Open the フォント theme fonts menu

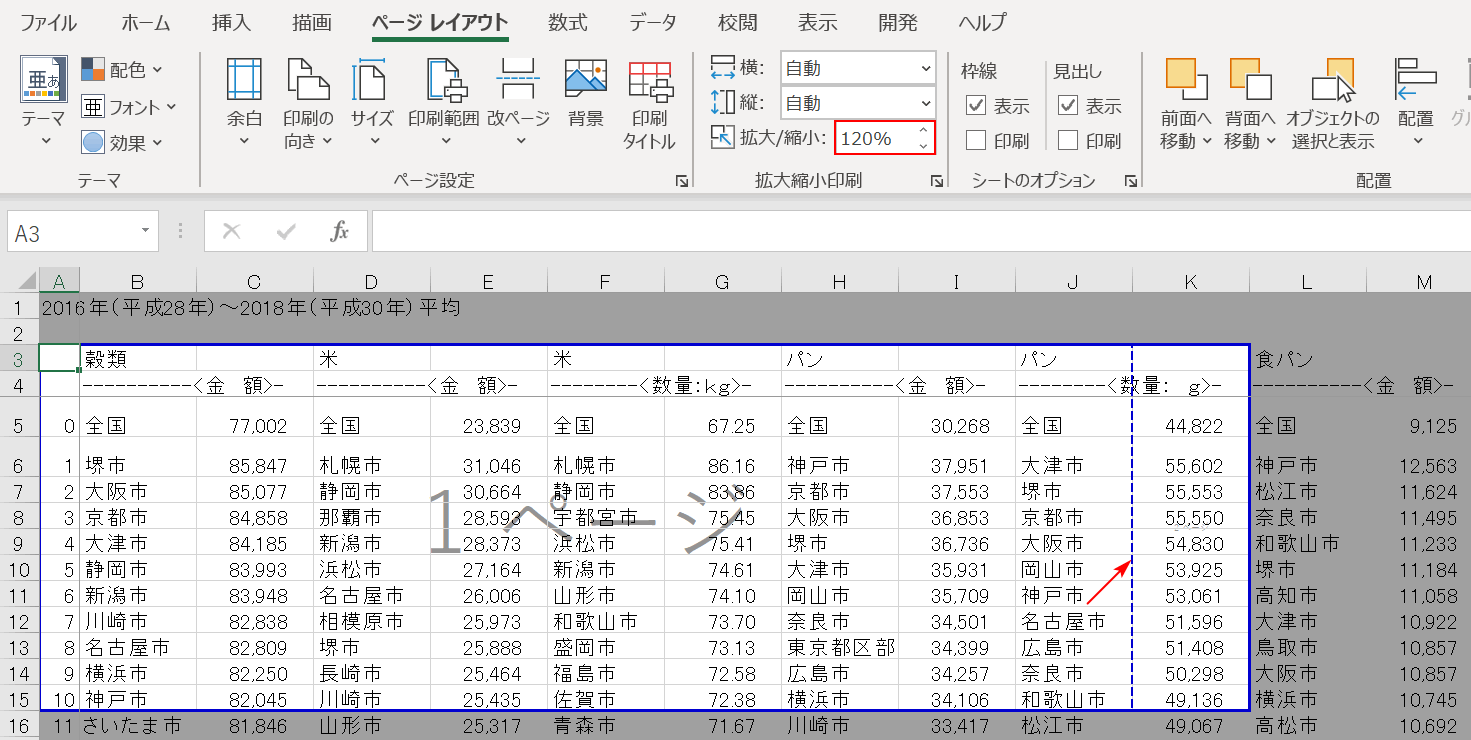[129, 106]
